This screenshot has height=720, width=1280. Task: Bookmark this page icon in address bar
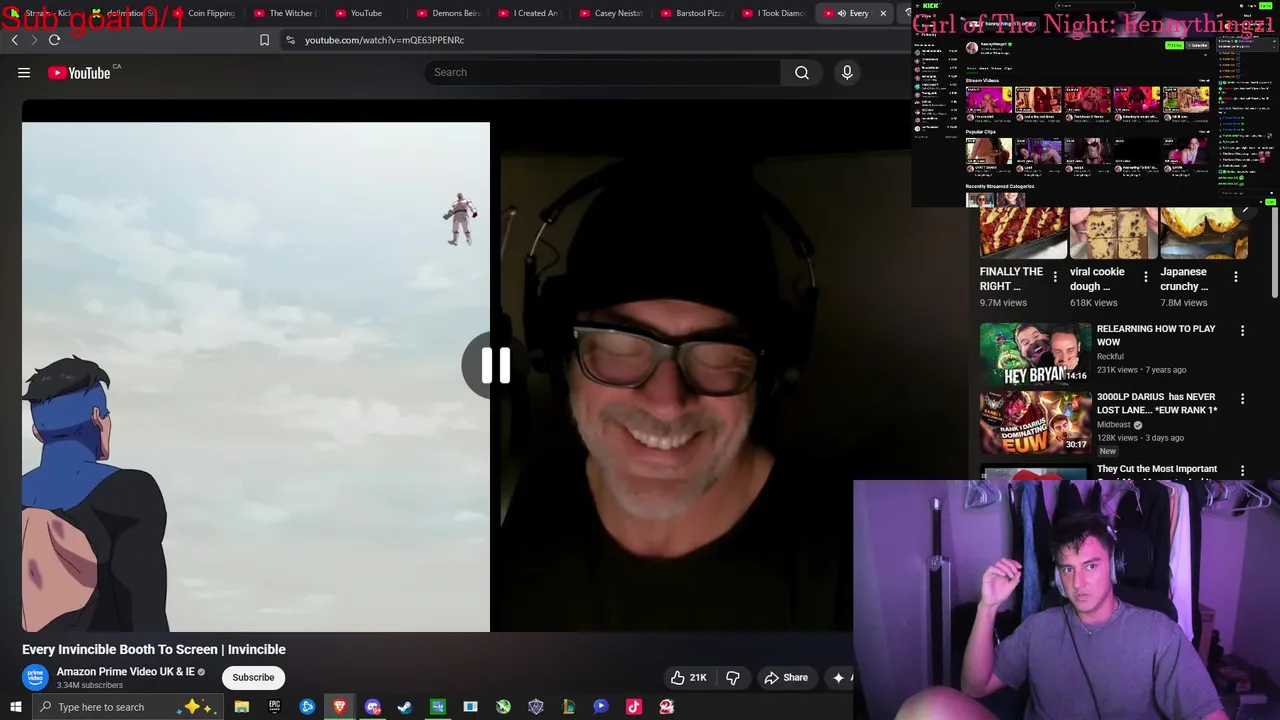click(x=264, y=40)
